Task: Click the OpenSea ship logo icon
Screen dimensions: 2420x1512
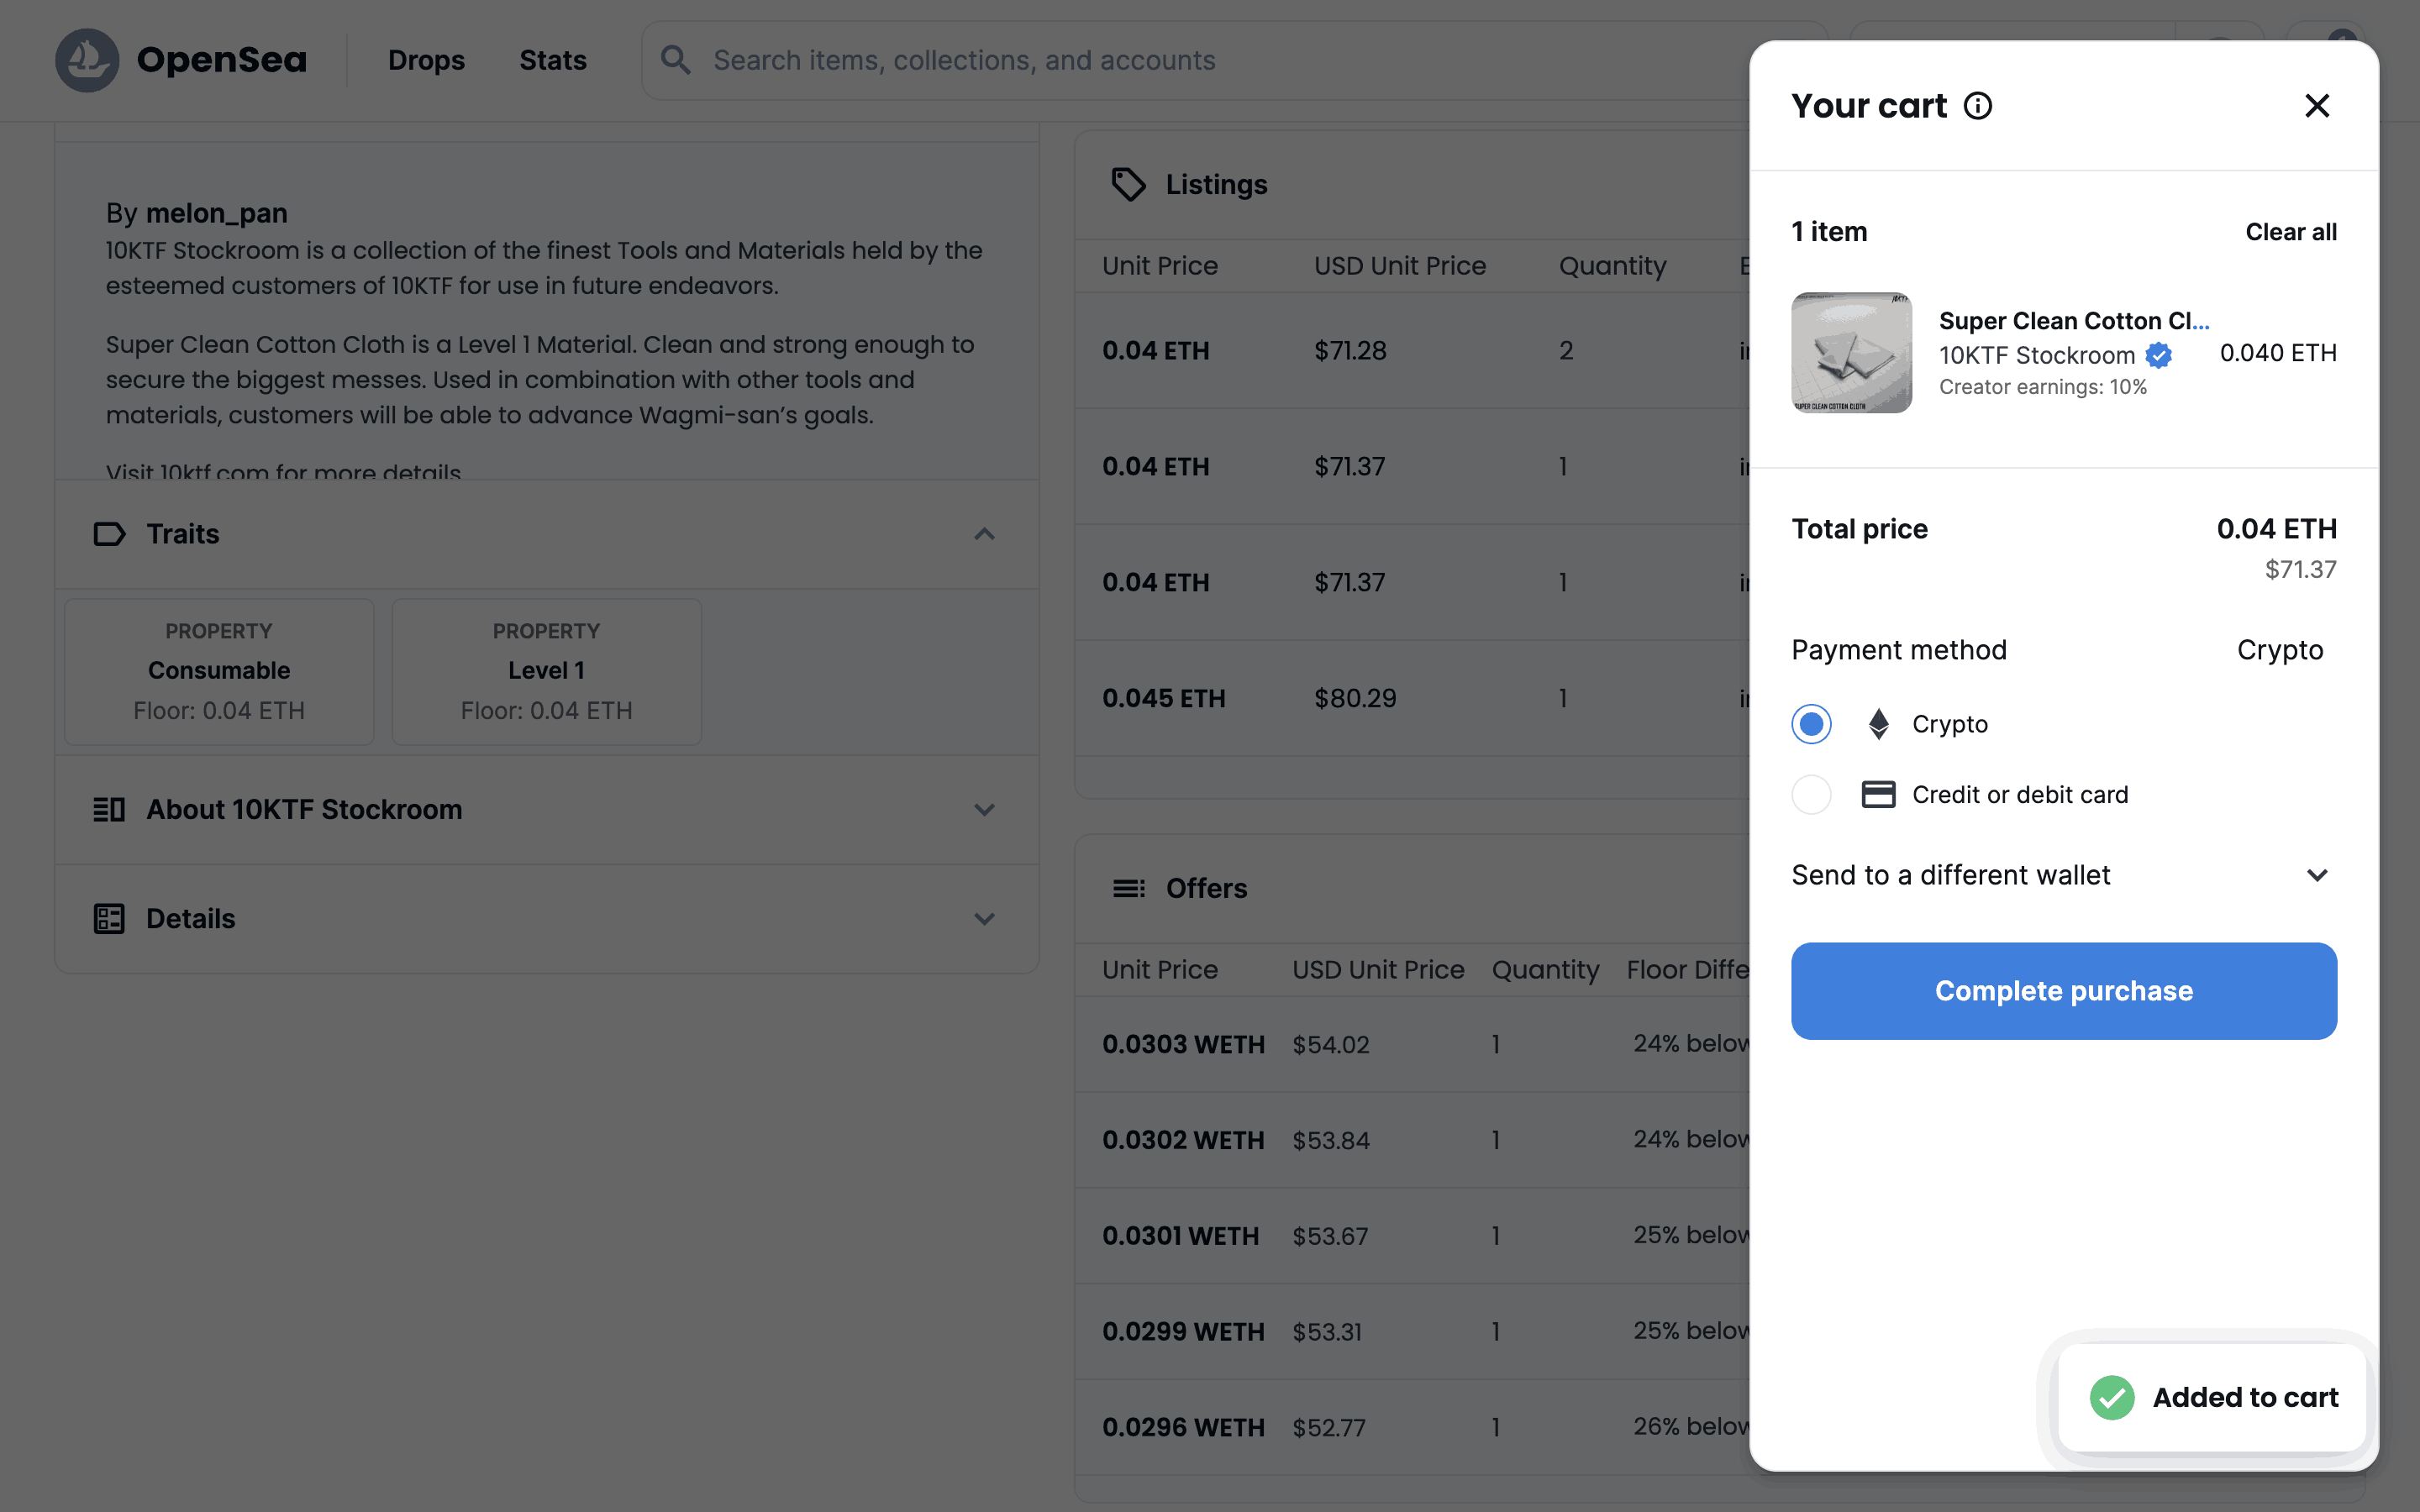Action: pyautogui.click(x=87, y=60)
